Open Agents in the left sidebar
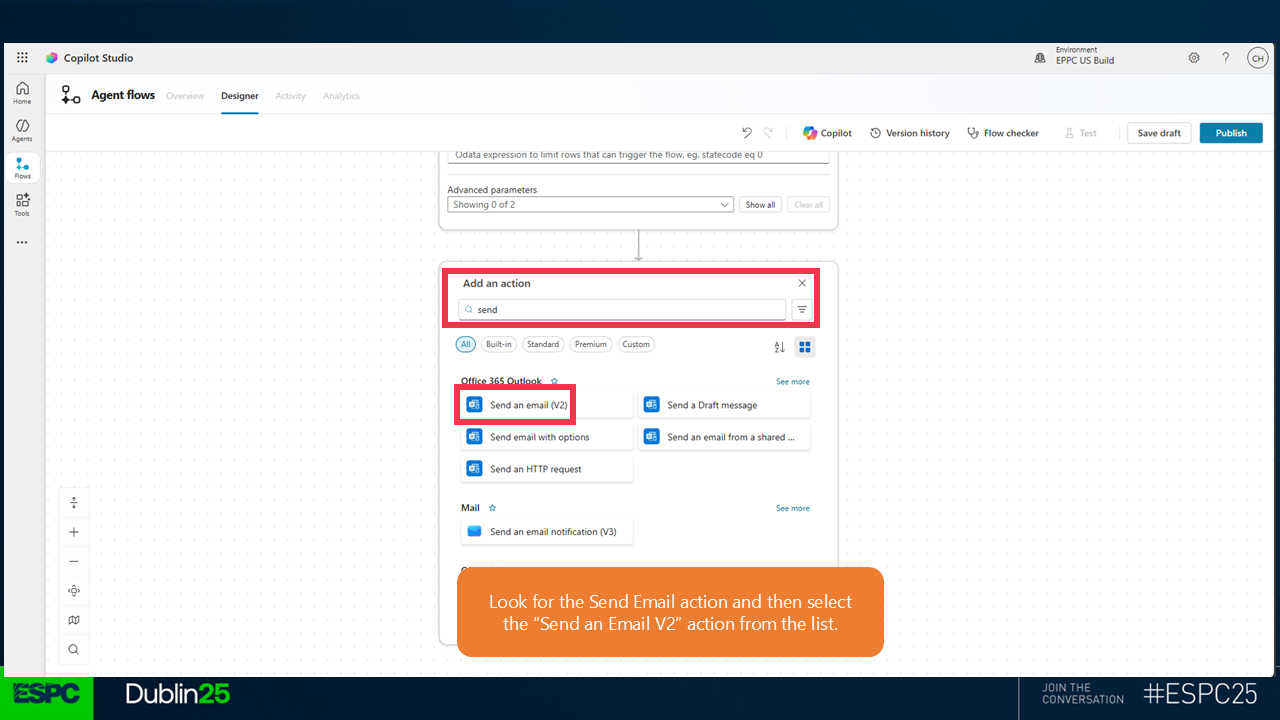 [x=22, y=130]
